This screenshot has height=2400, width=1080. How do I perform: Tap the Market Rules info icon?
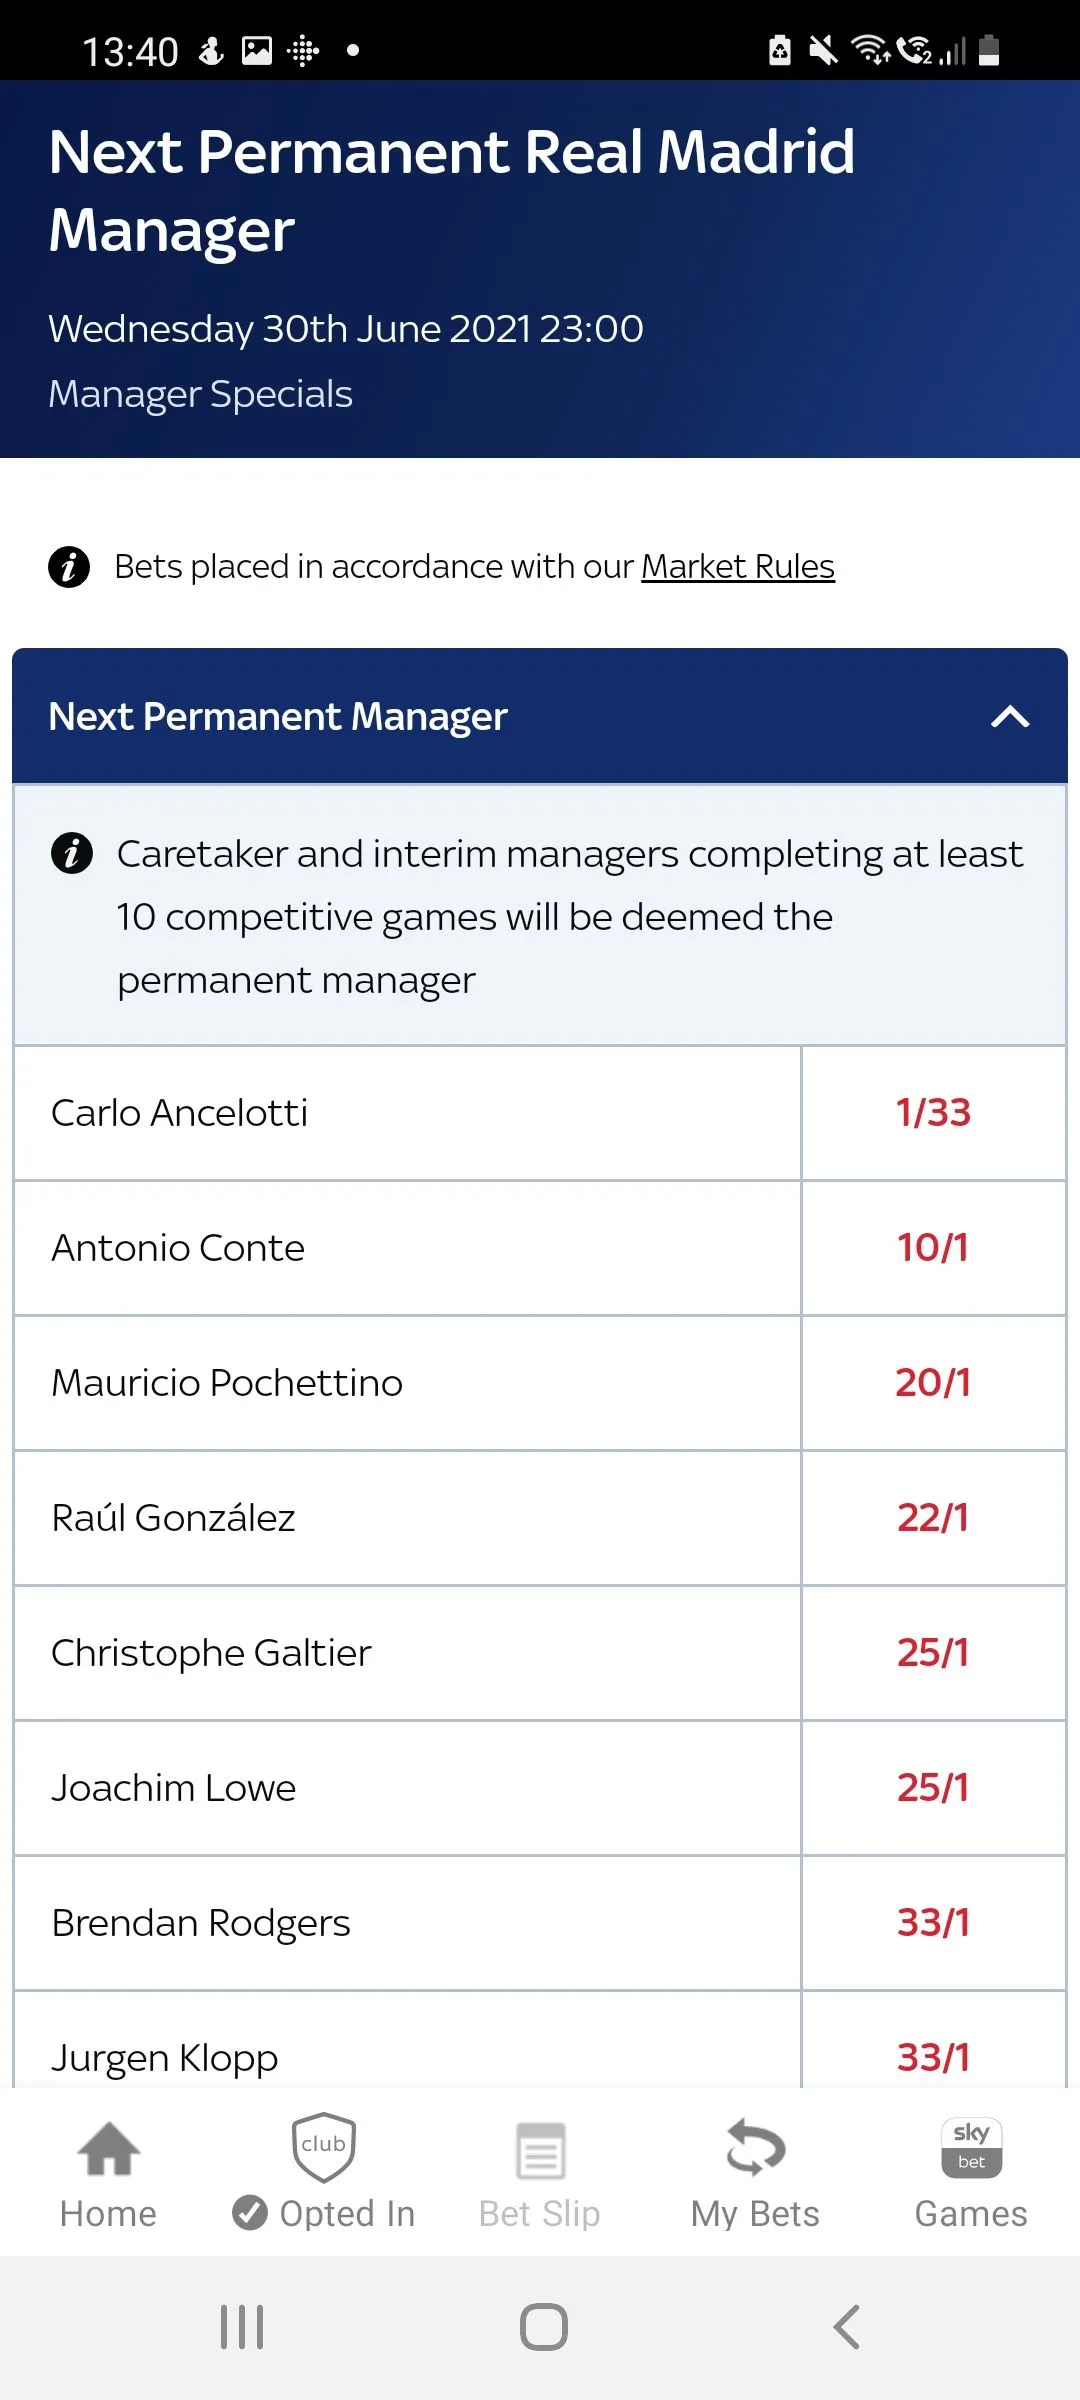pos(69,567)
